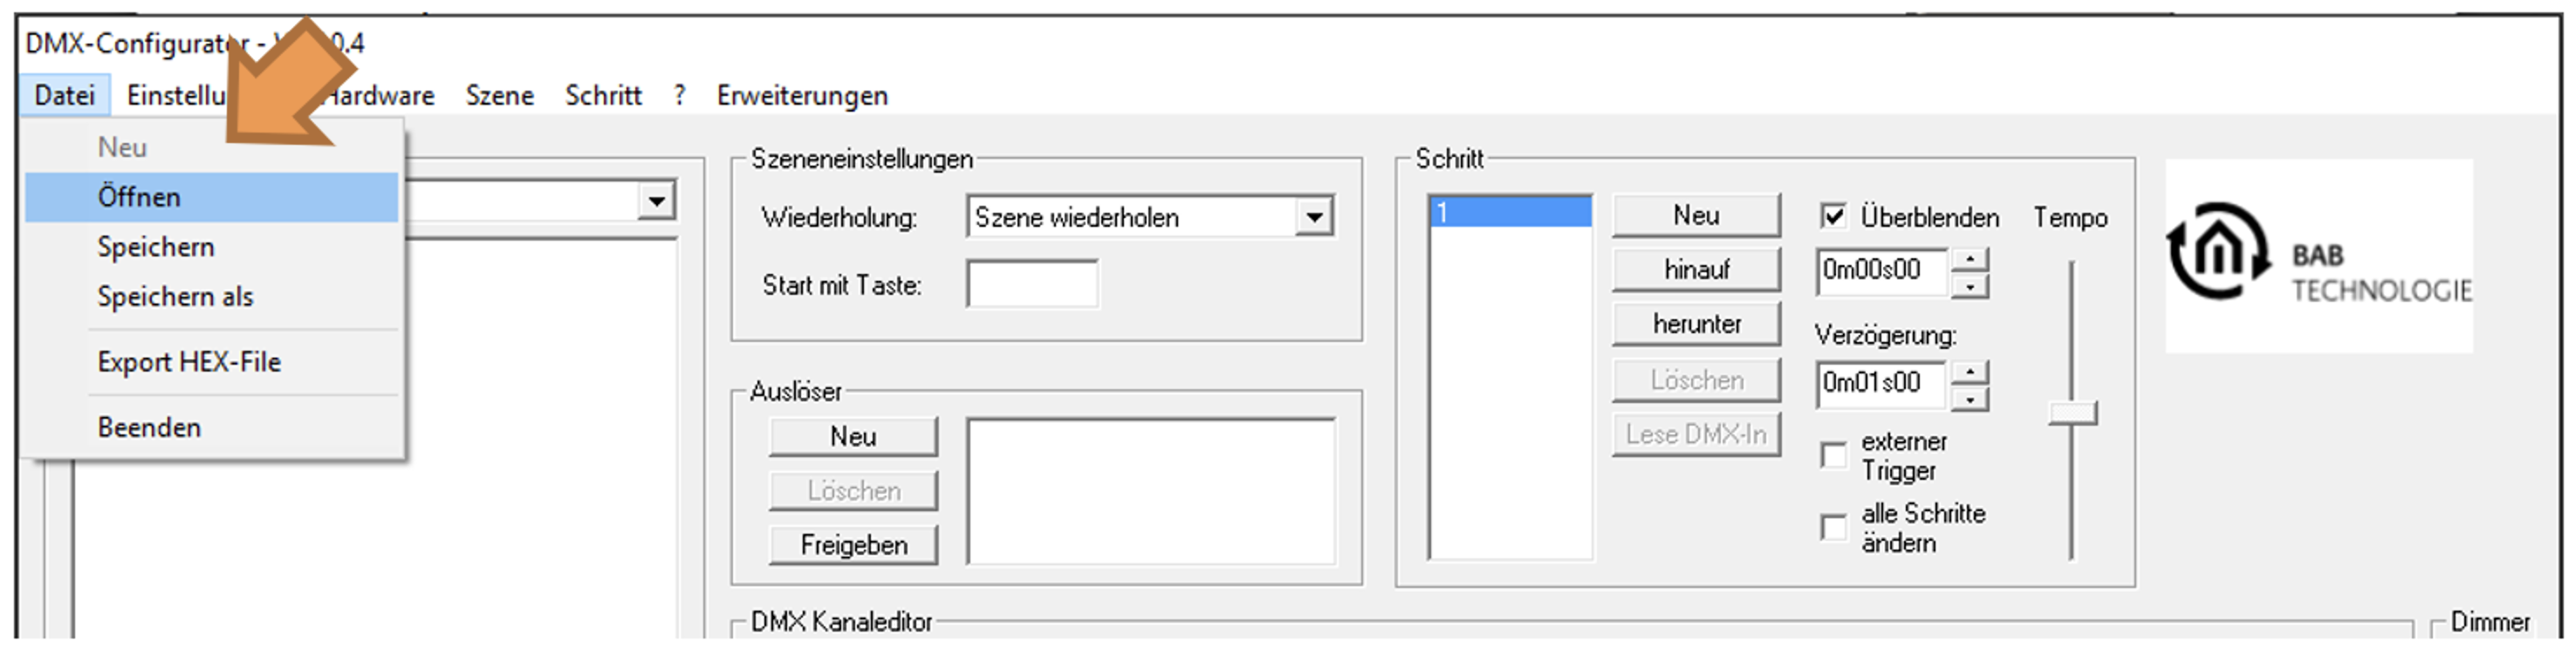Decrease the Verzögerung time with down arrow
The width and height of the screenshot is (2576, 656).
(x=1969, y=399)
